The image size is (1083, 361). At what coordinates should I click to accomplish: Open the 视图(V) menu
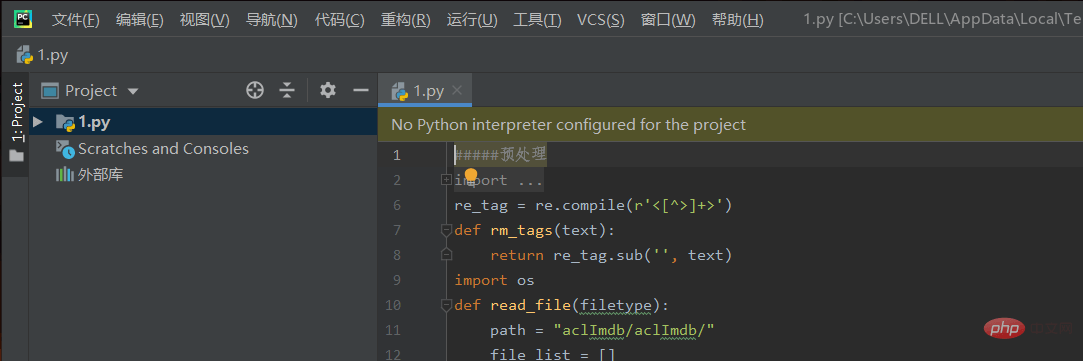(x=204, y=20)
